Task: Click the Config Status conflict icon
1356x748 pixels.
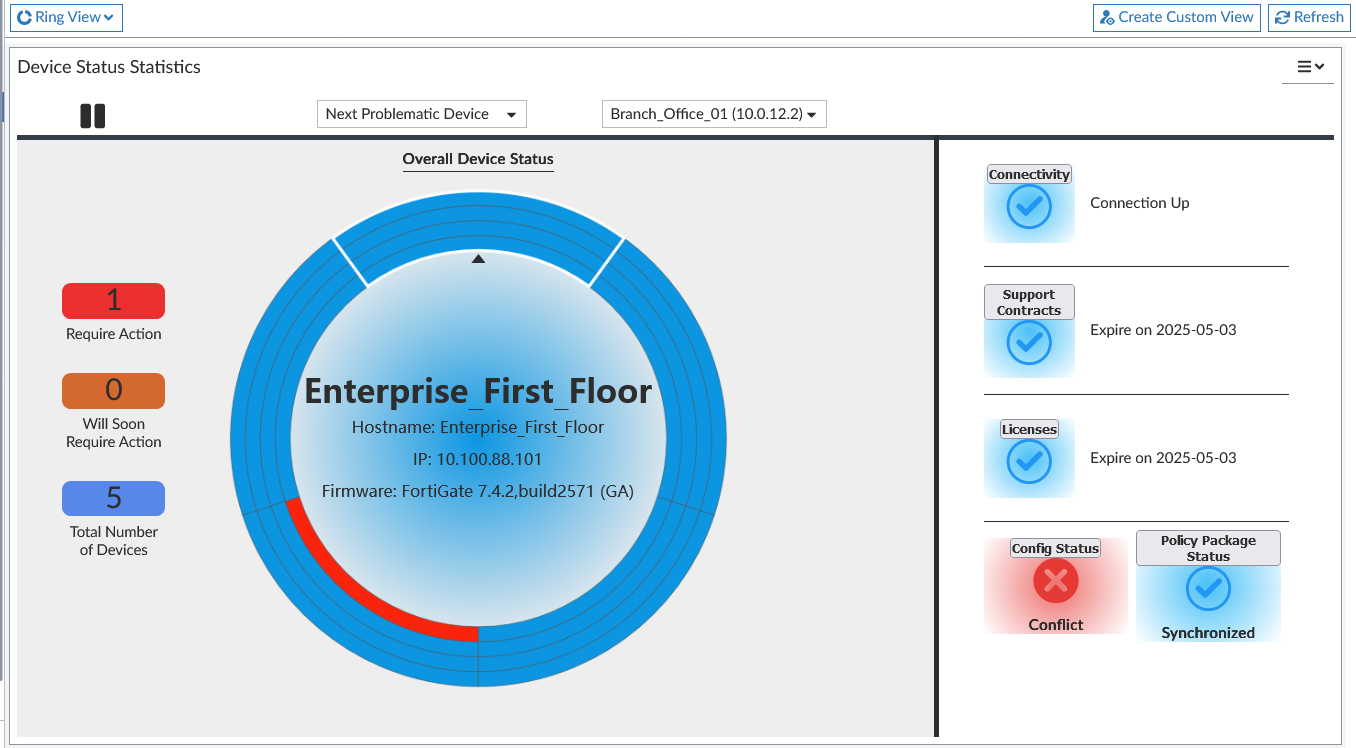Action: (x=1055, y=581)
